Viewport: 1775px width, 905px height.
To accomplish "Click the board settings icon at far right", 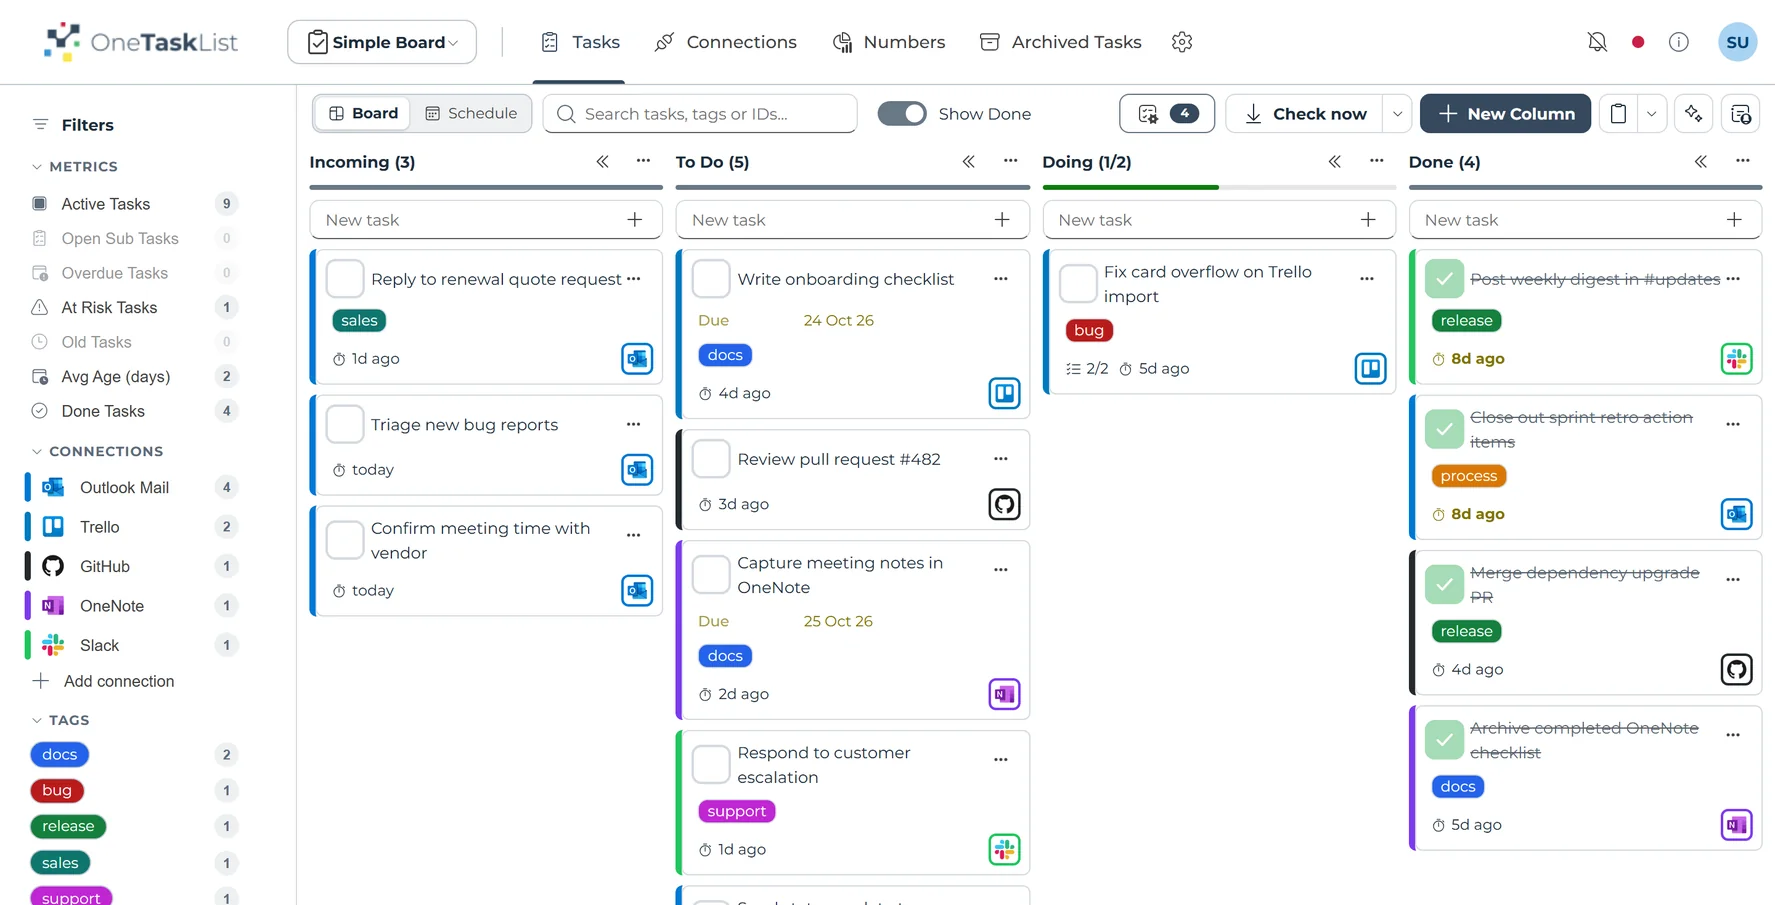I will pyautogui.click(x=1741, y=113).
